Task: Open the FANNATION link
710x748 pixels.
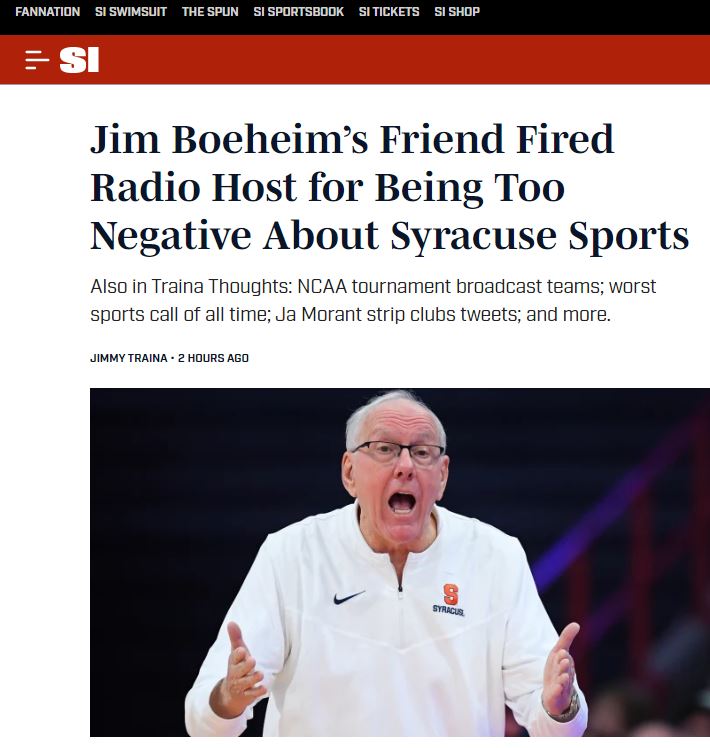Action: click(x=48, y=11)
